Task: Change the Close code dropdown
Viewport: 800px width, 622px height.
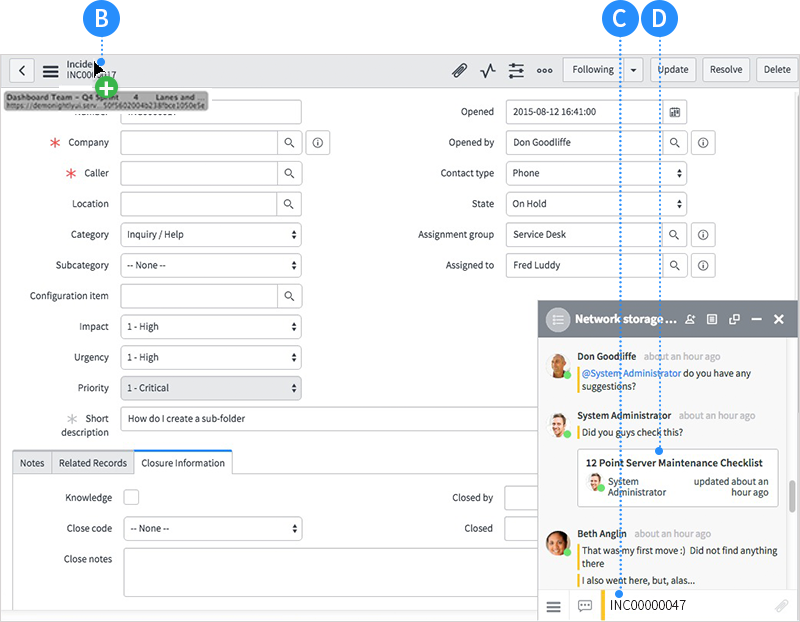Action: click(210, 528)
